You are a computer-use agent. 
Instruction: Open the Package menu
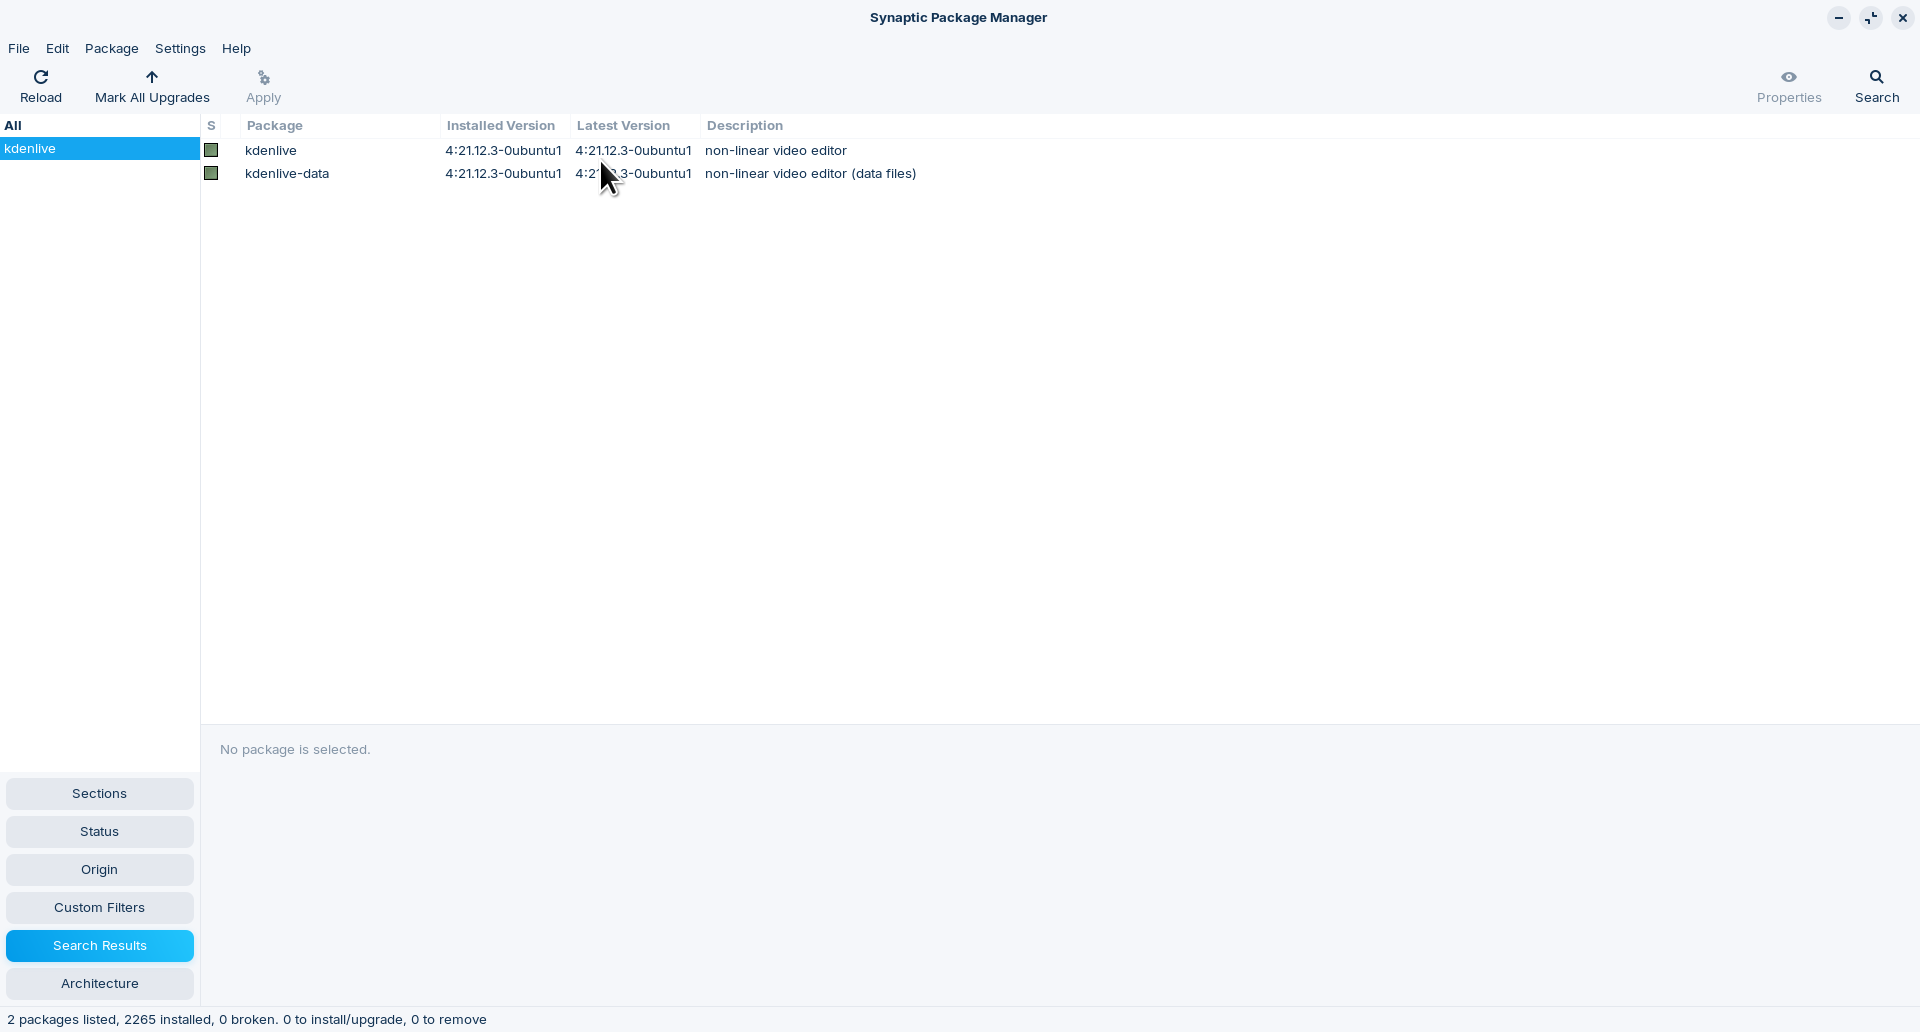pyautogui.click(x=112, y=48)
